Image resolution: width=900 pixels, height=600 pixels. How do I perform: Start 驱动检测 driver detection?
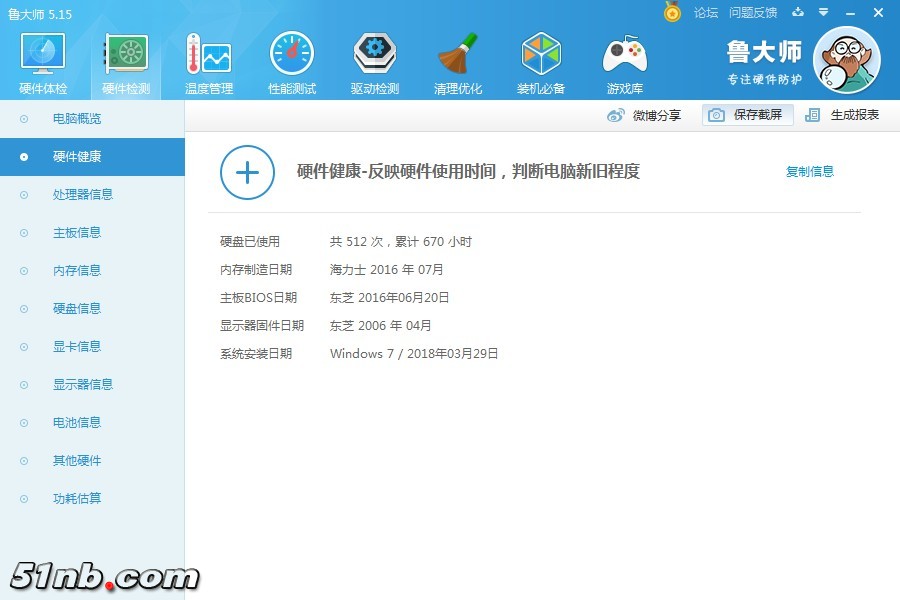click(374, 60)
